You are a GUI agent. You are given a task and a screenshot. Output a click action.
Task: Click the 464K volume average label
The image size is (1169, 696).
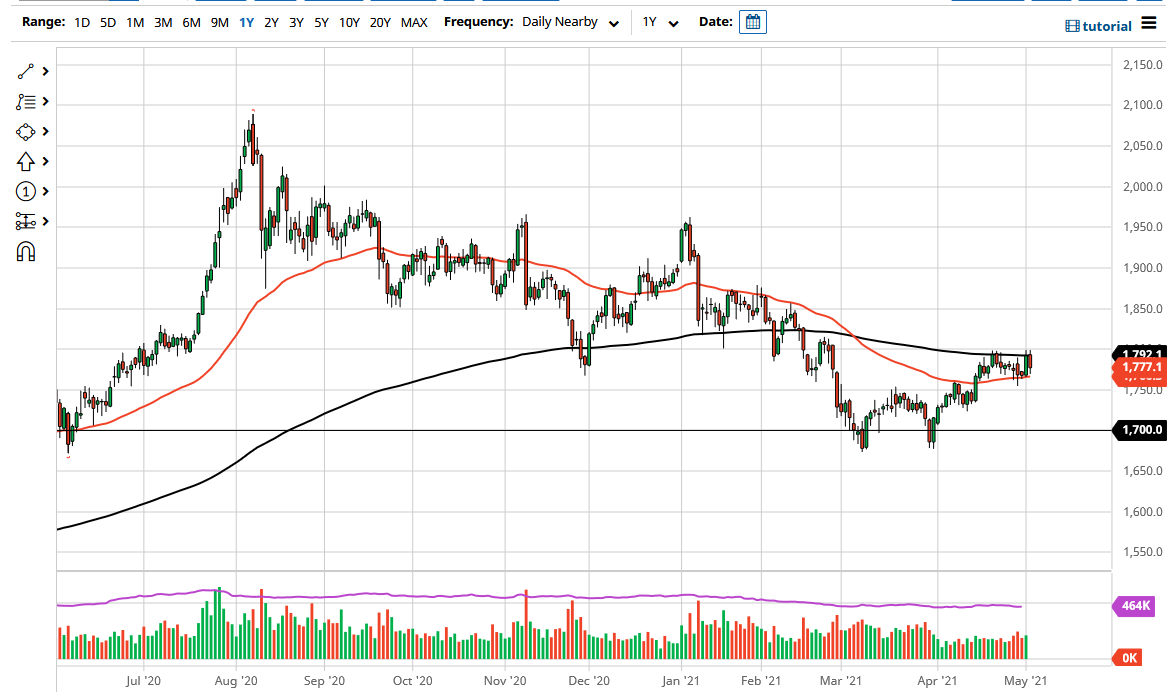[x=1134, y=606]
